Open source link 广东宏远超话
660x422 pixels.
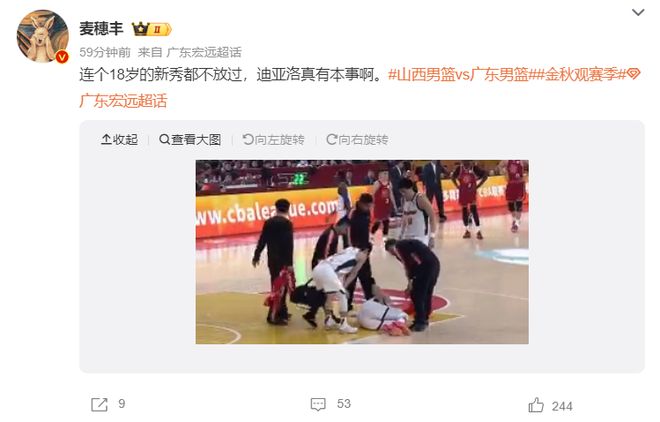204,52
